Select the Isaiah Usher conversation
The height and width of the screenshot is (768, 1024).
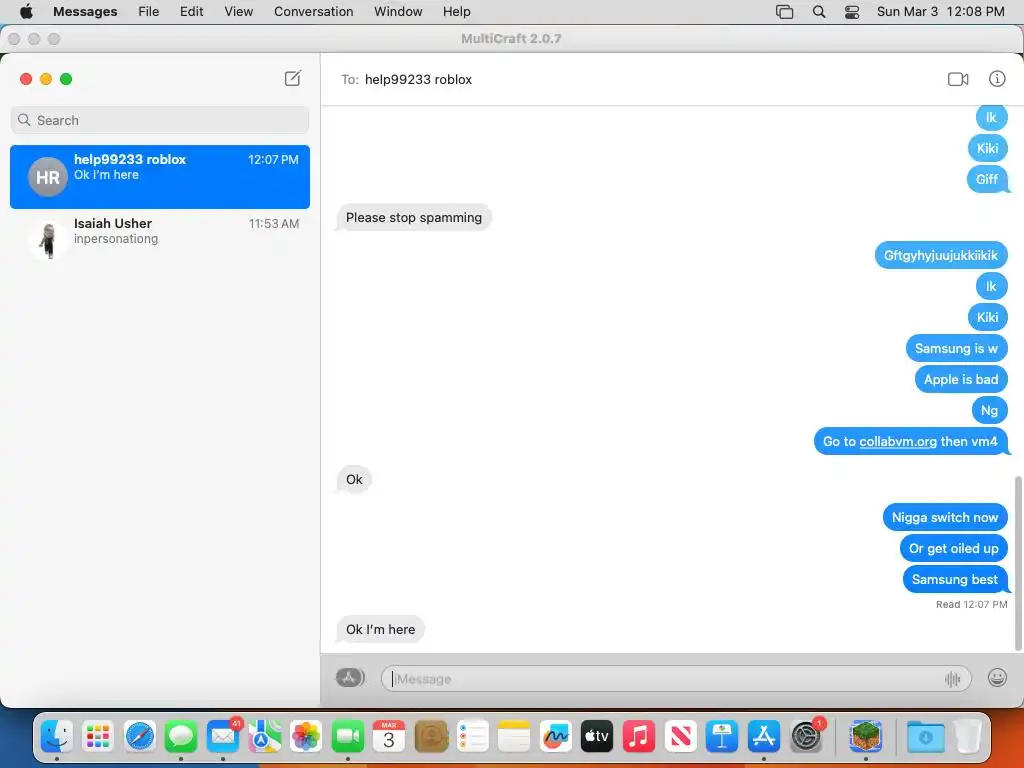160,239
